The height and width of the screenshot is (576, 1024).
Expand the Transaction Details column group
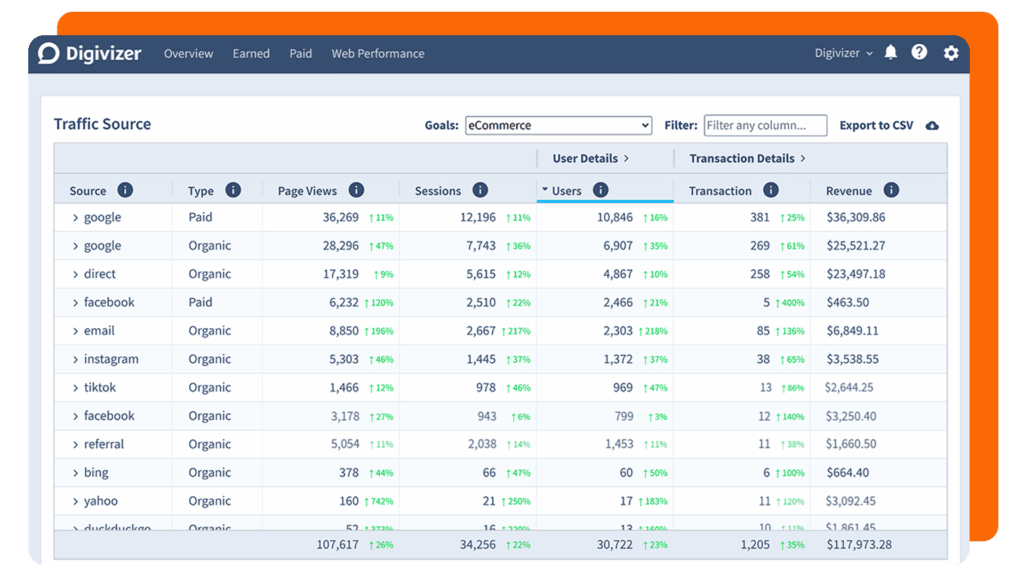(x=747, y=158)
